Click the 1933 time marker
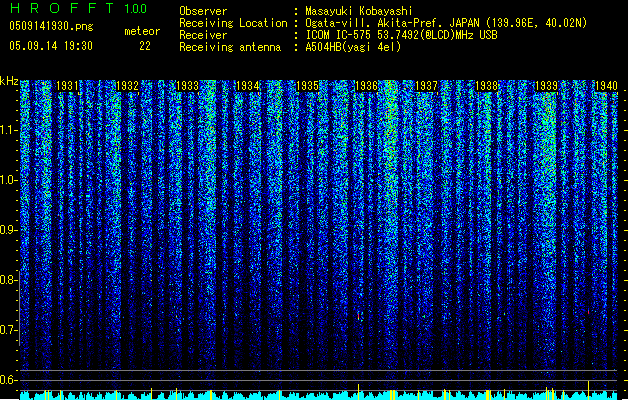The height and width of the screenshot is (400, 629). click(x=187, y=86)
